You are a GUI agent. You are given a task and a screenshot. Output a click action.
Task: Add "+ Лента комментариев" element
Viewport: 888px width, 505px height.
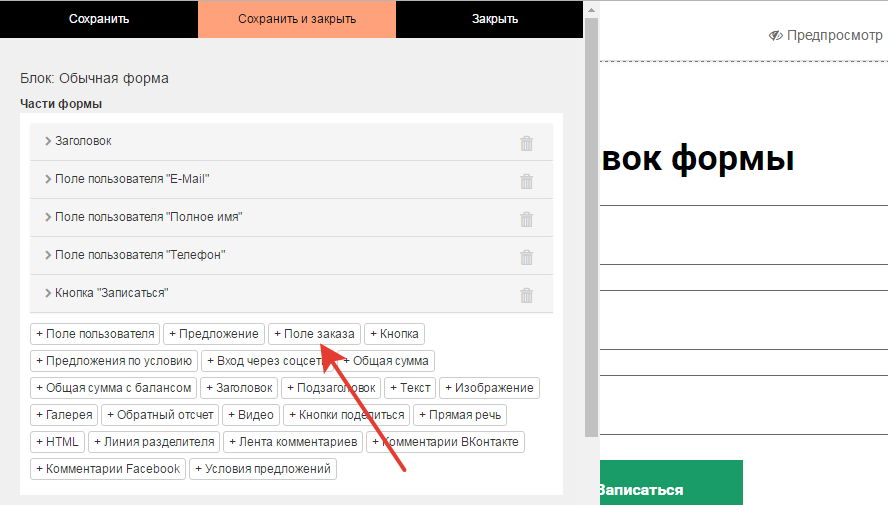pos(293,442)
